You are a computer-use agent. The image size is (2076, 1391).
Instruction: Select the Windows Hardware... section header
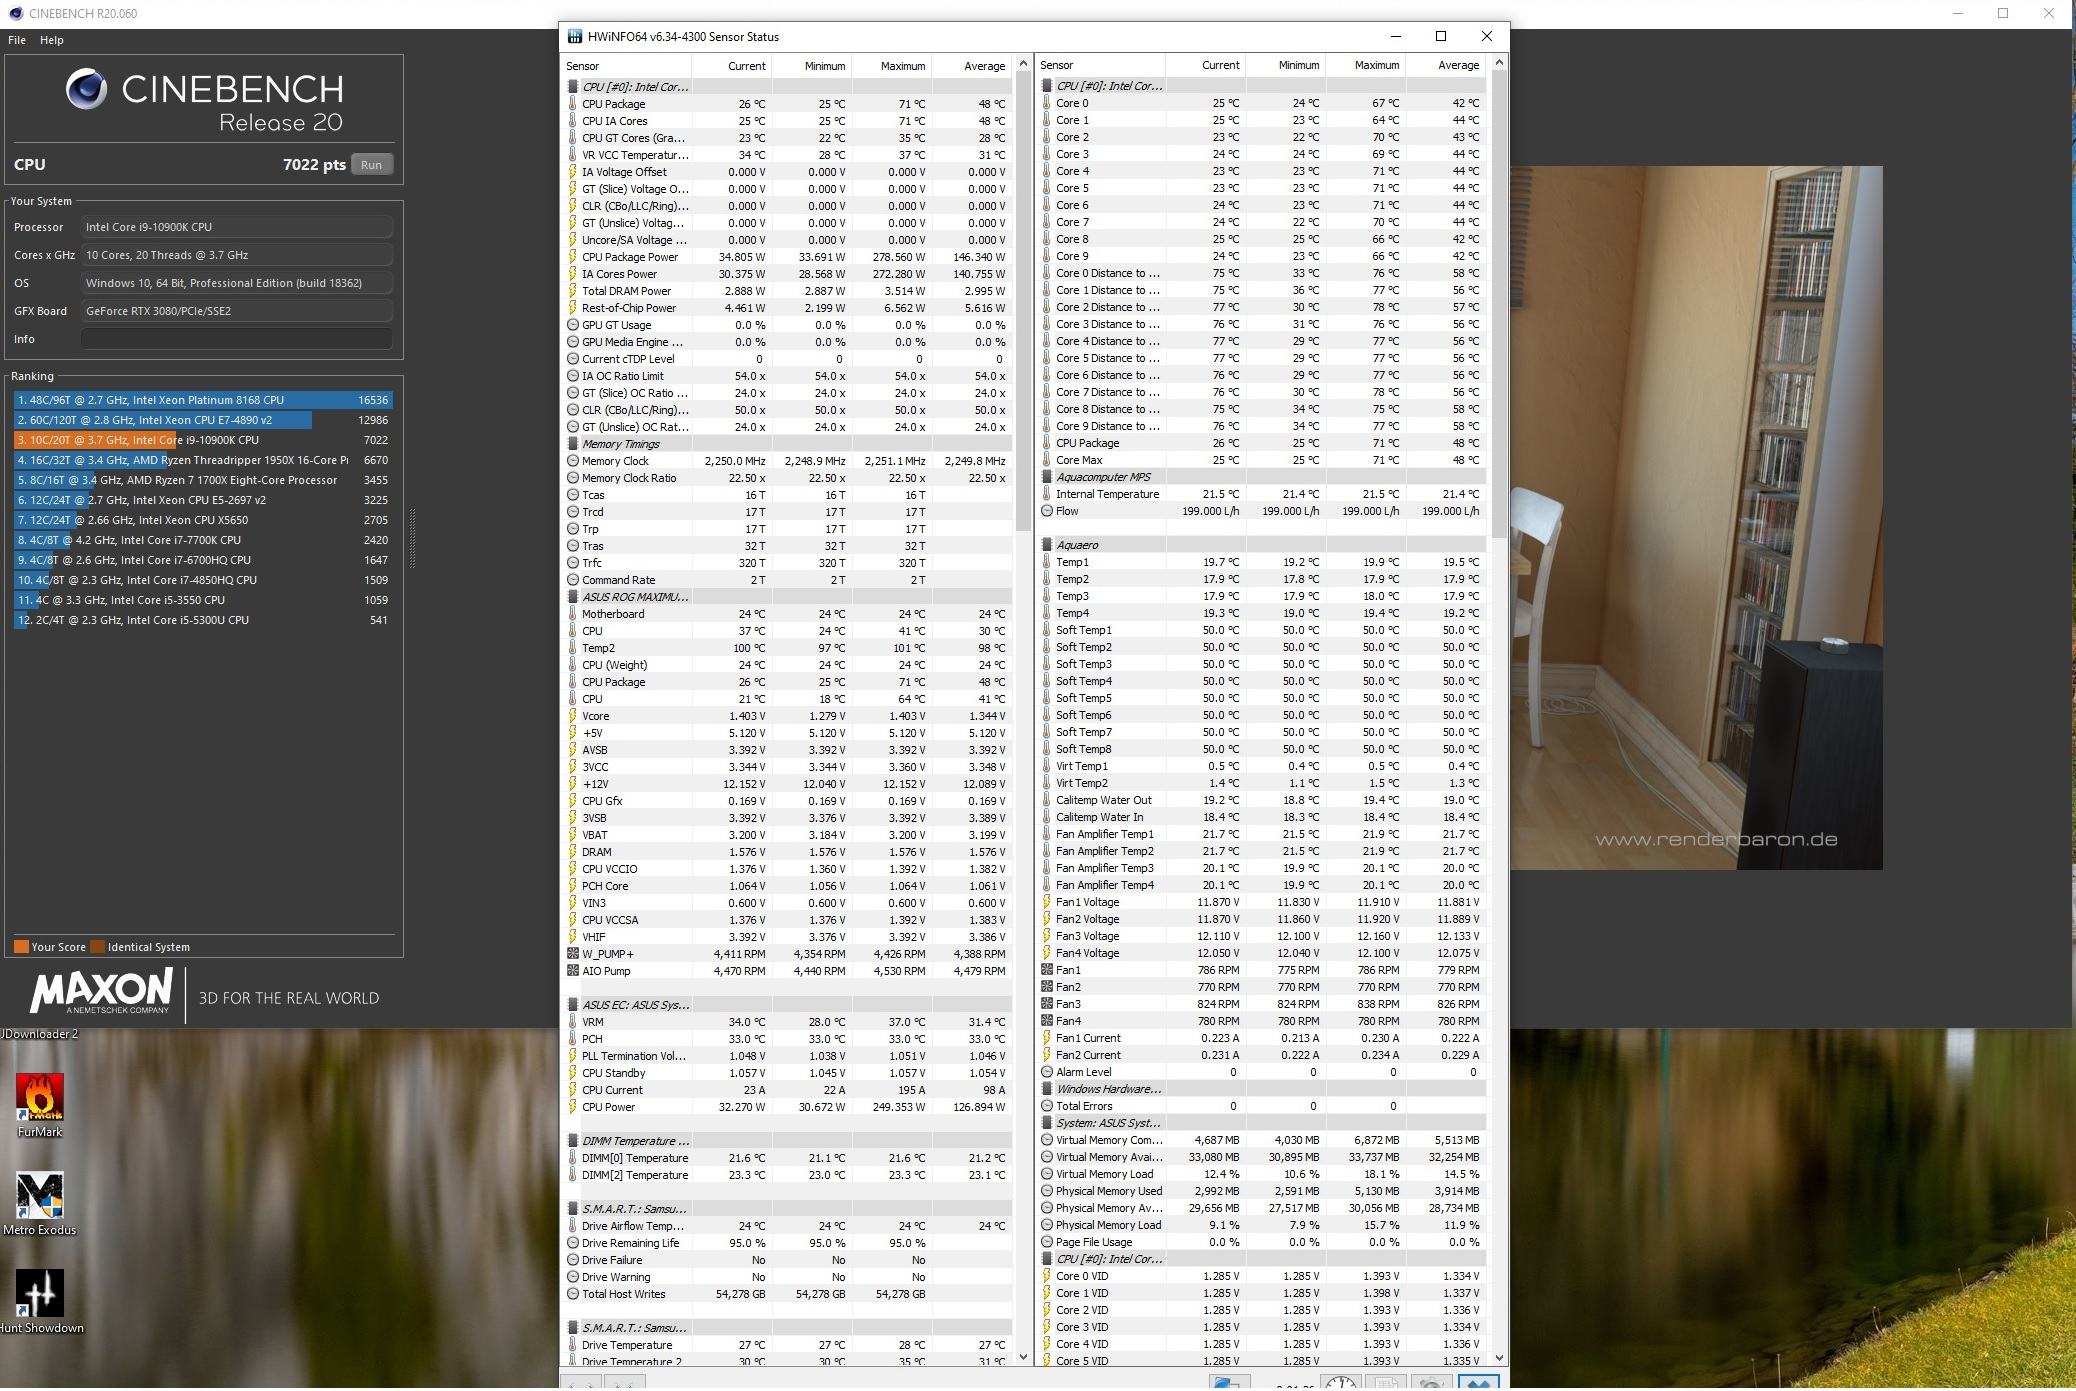1263,1089
